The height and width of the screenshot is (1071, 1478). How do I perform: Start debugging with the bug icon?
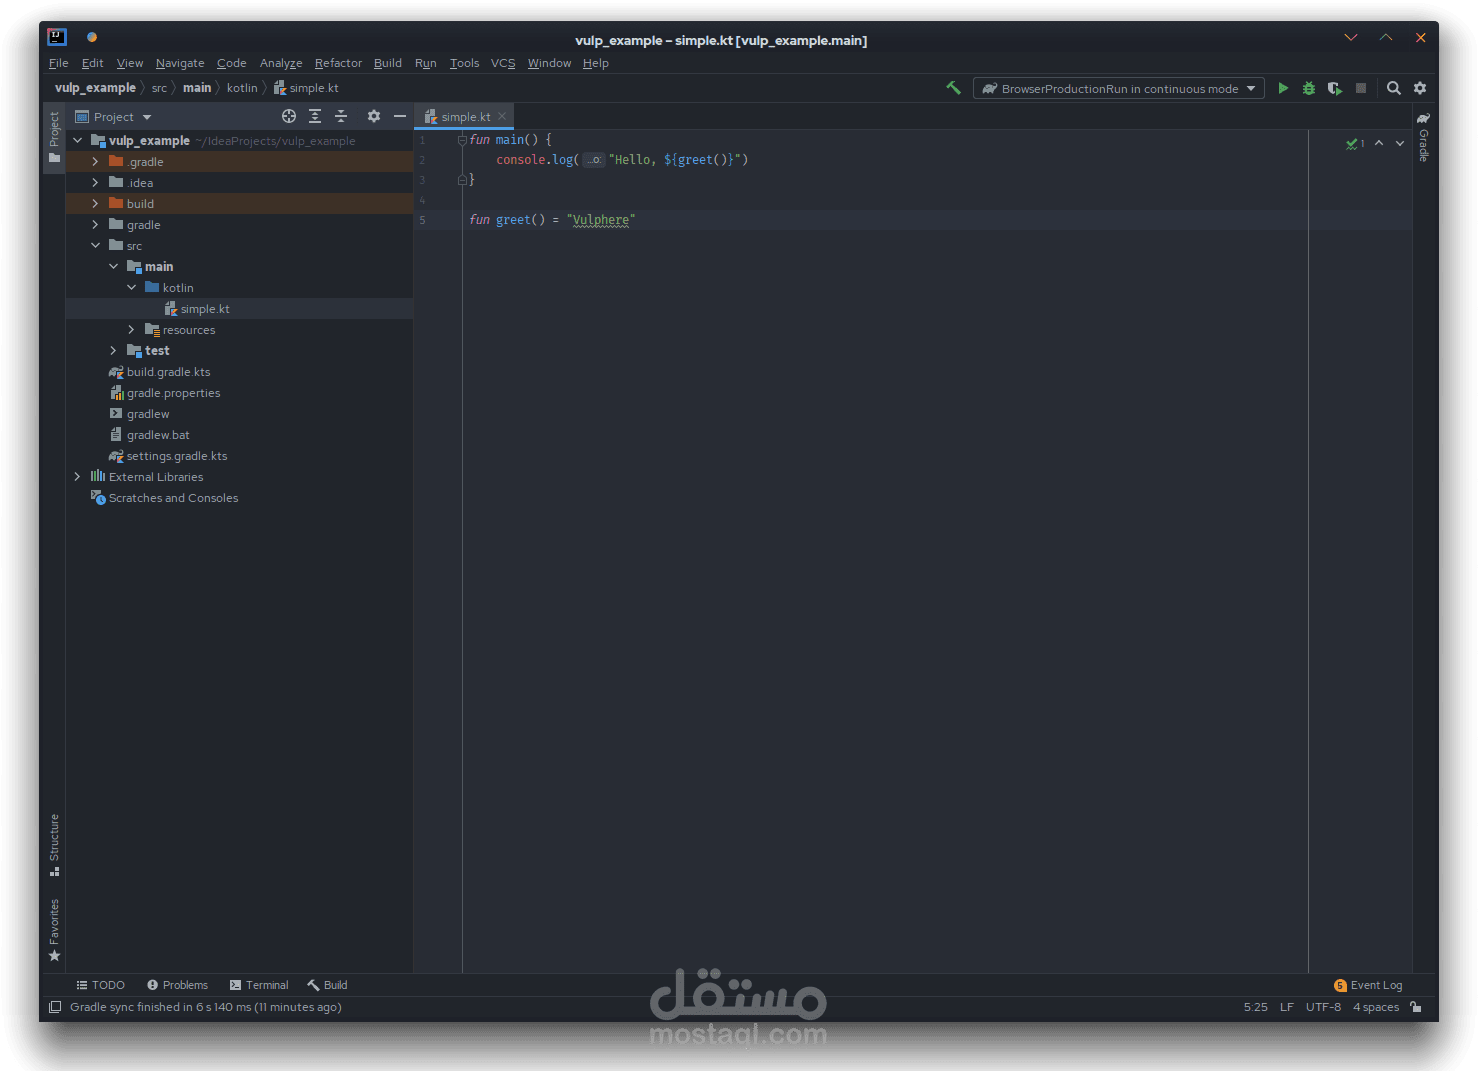click(x=1309, y=88)
